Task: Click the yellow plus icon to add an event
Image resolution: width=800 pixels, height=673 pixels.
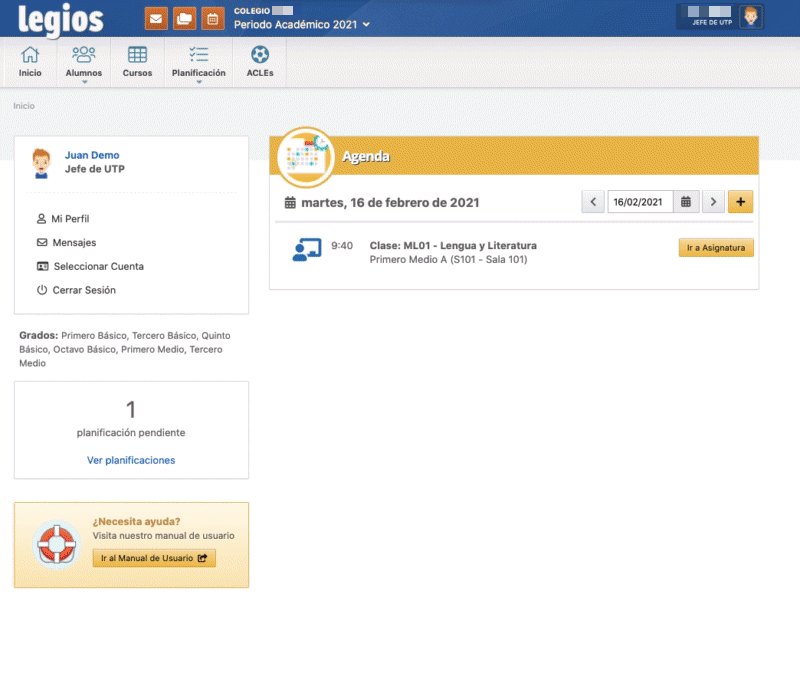Action: 740,201
